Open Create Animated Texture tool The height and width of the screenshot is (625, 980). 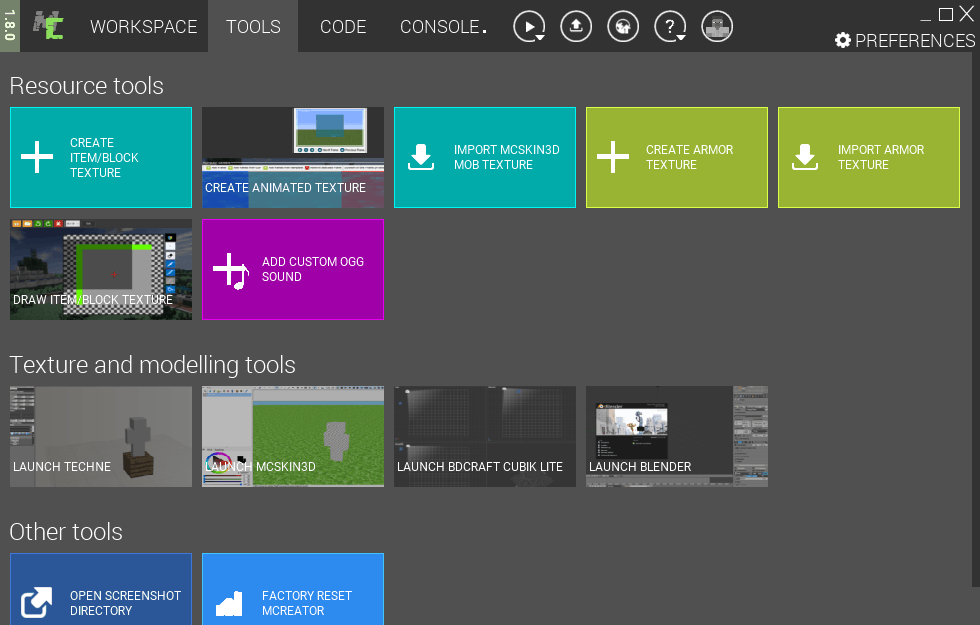[x=292, y=158]
